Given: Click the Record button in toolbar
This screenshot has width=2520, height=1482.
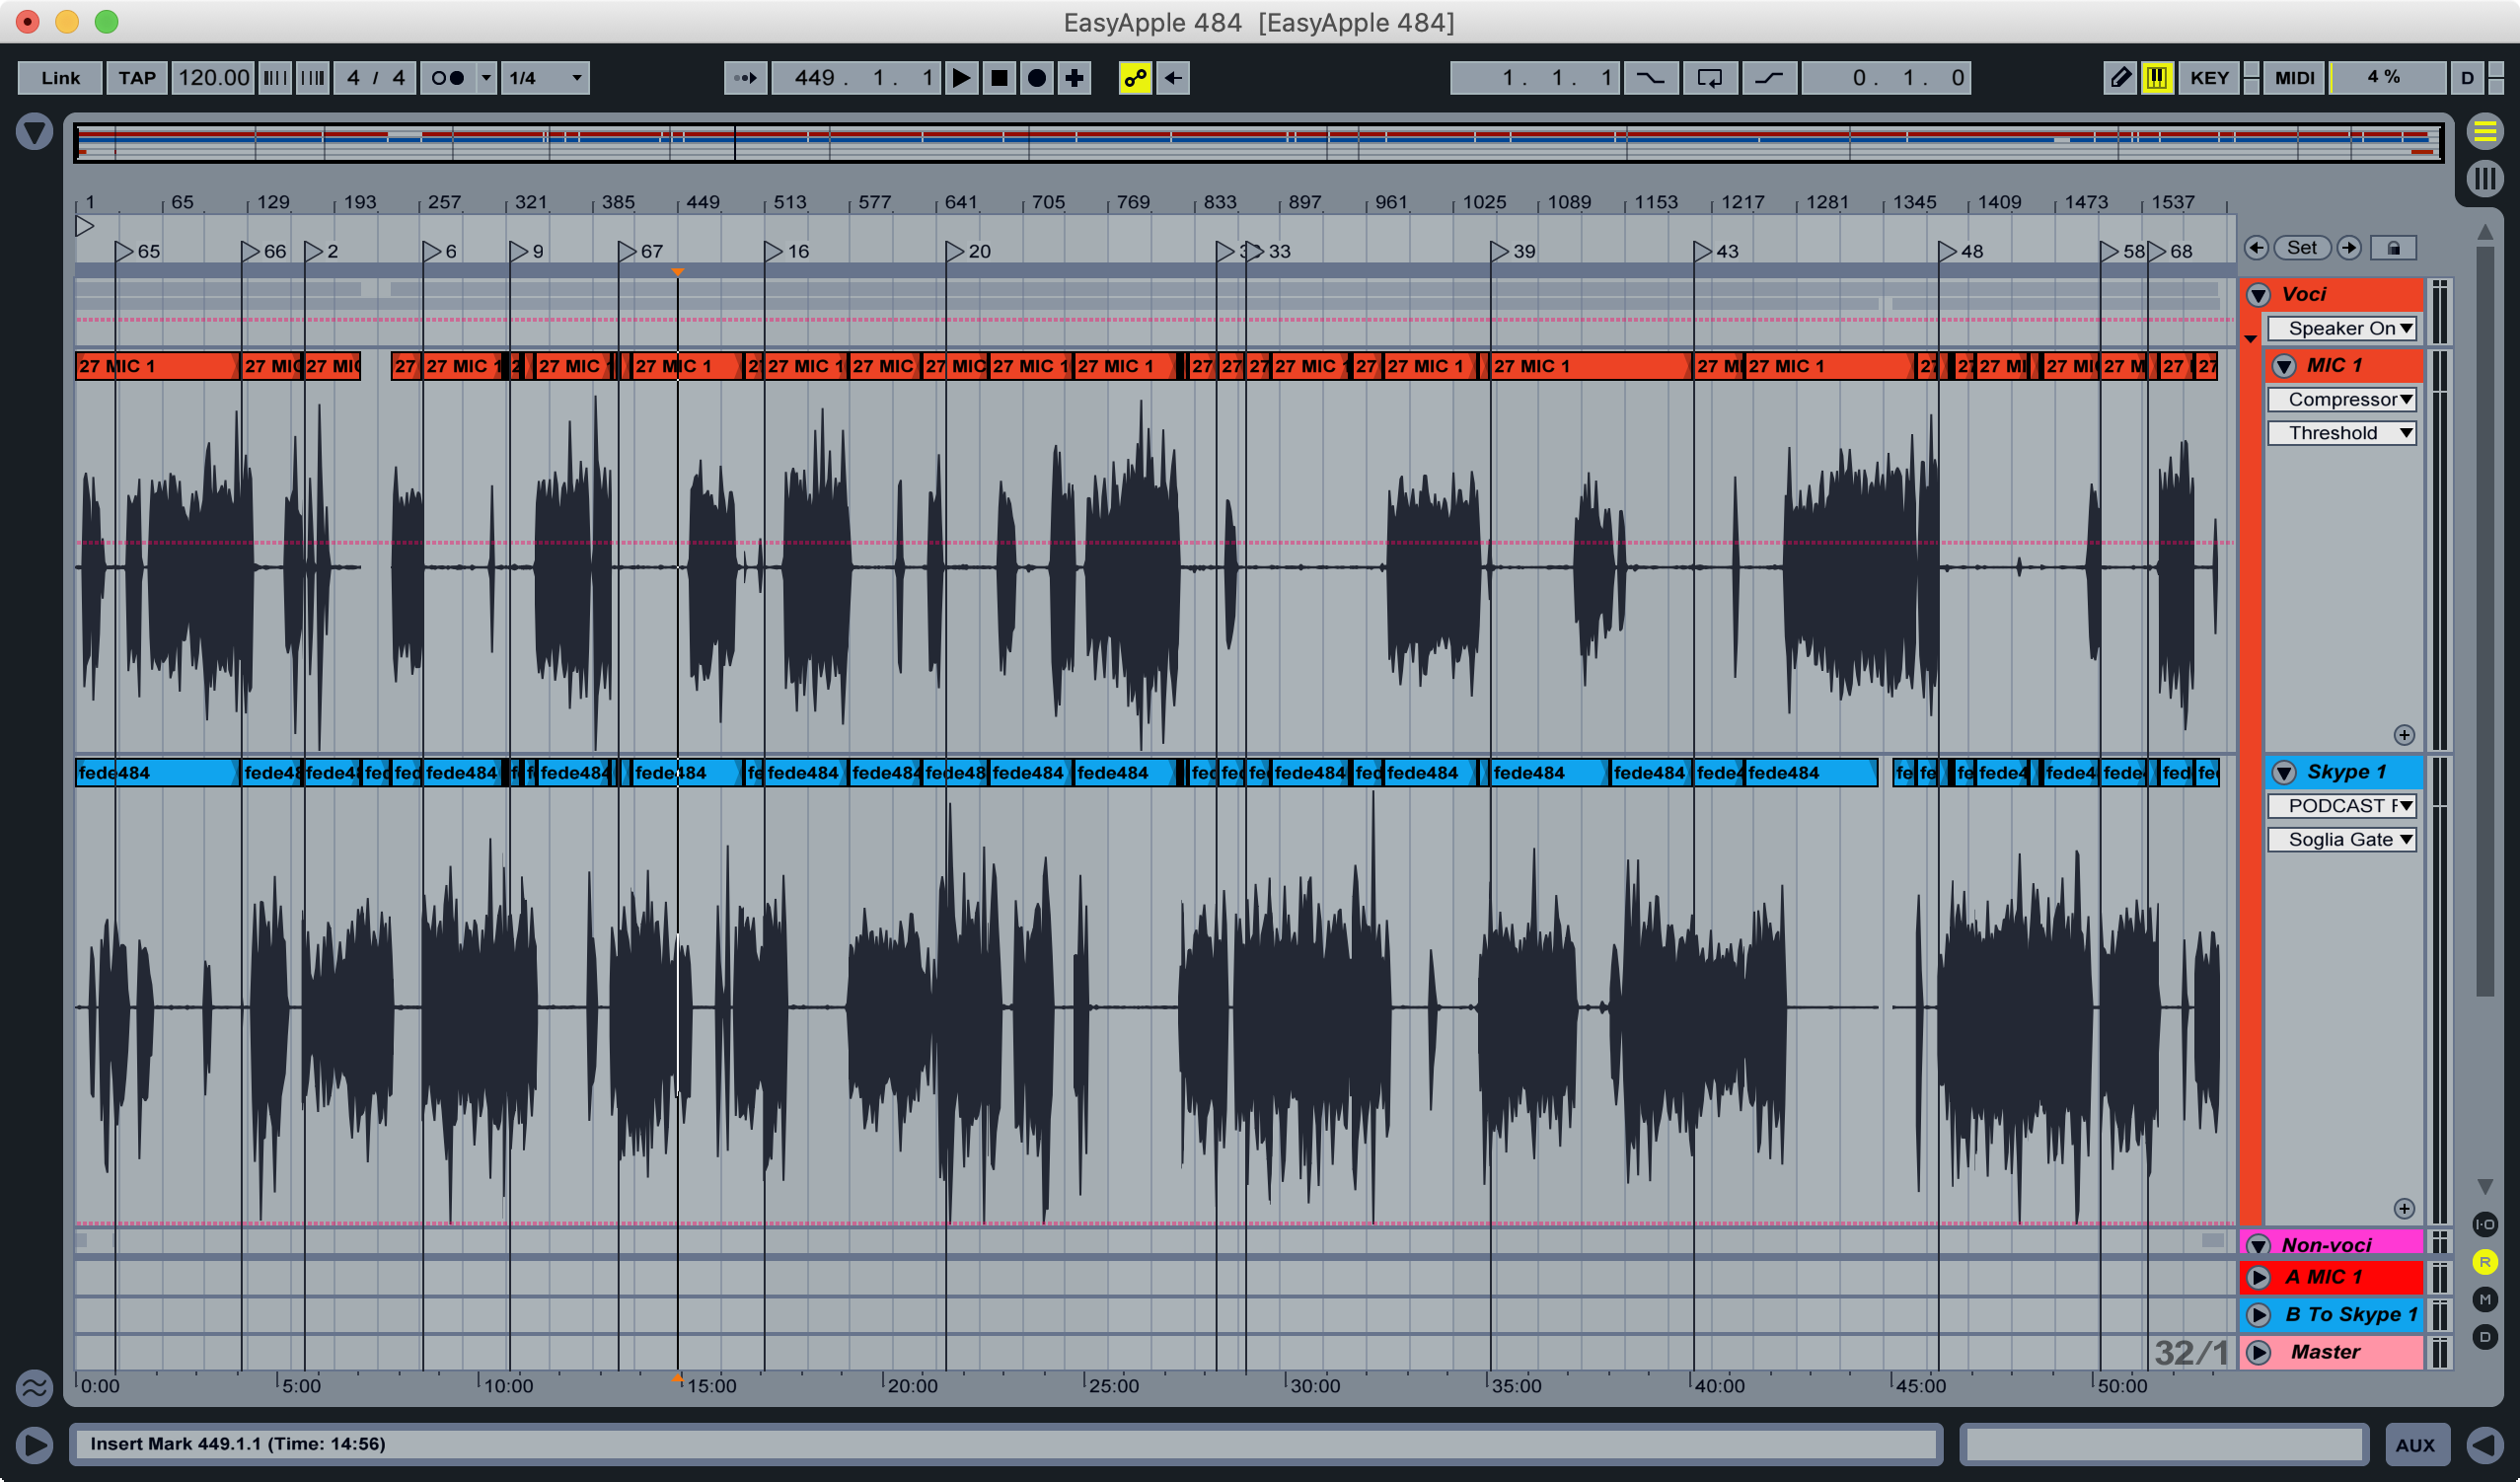Looking at the screenshot, I should (1039, 78).
